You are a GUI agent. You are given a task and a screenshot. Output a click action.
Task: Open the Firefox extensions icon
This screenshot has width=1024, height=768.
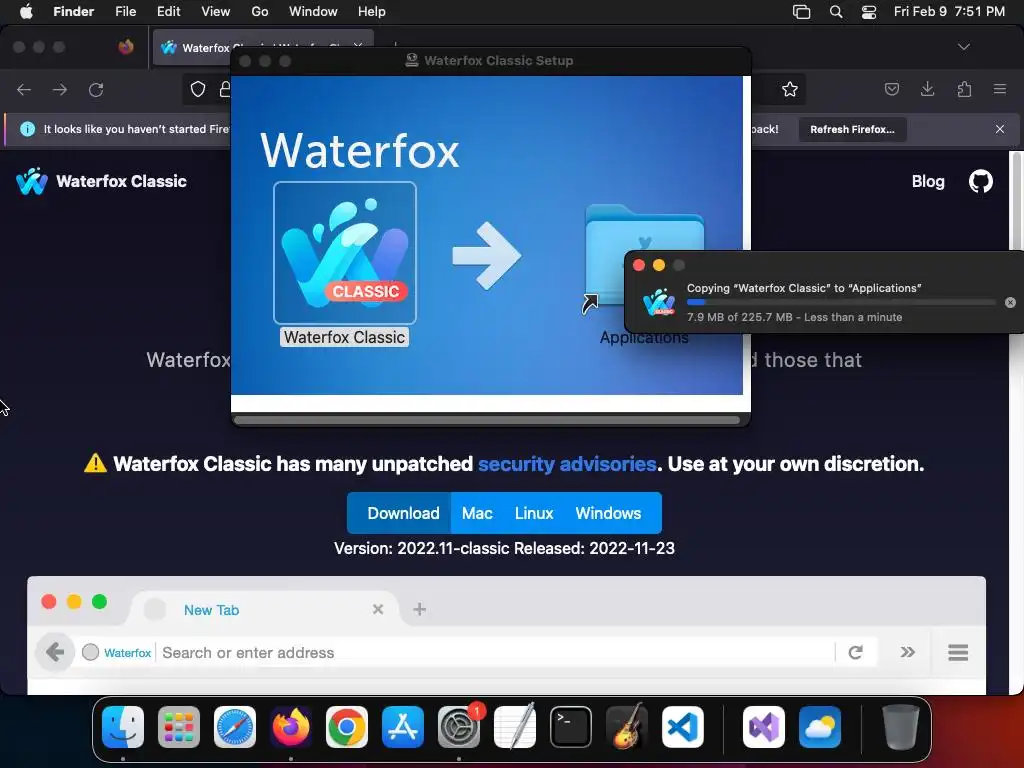click(x=964, y=89)
